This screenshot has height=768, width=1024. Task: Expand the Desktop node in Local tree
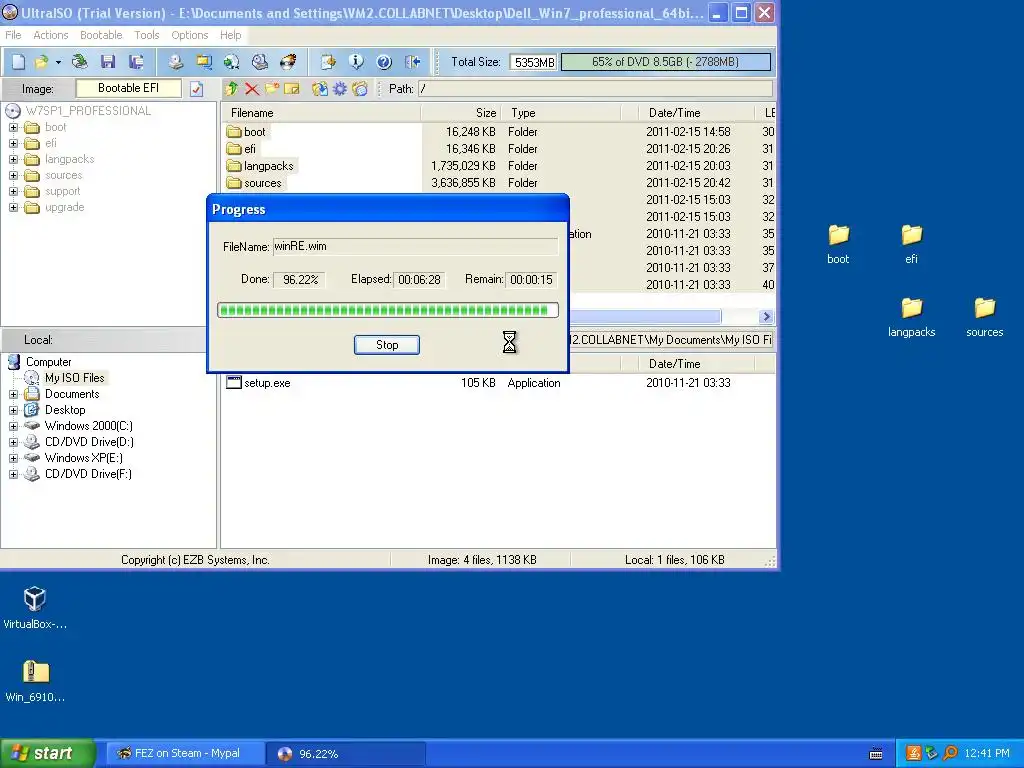point(13,410)
